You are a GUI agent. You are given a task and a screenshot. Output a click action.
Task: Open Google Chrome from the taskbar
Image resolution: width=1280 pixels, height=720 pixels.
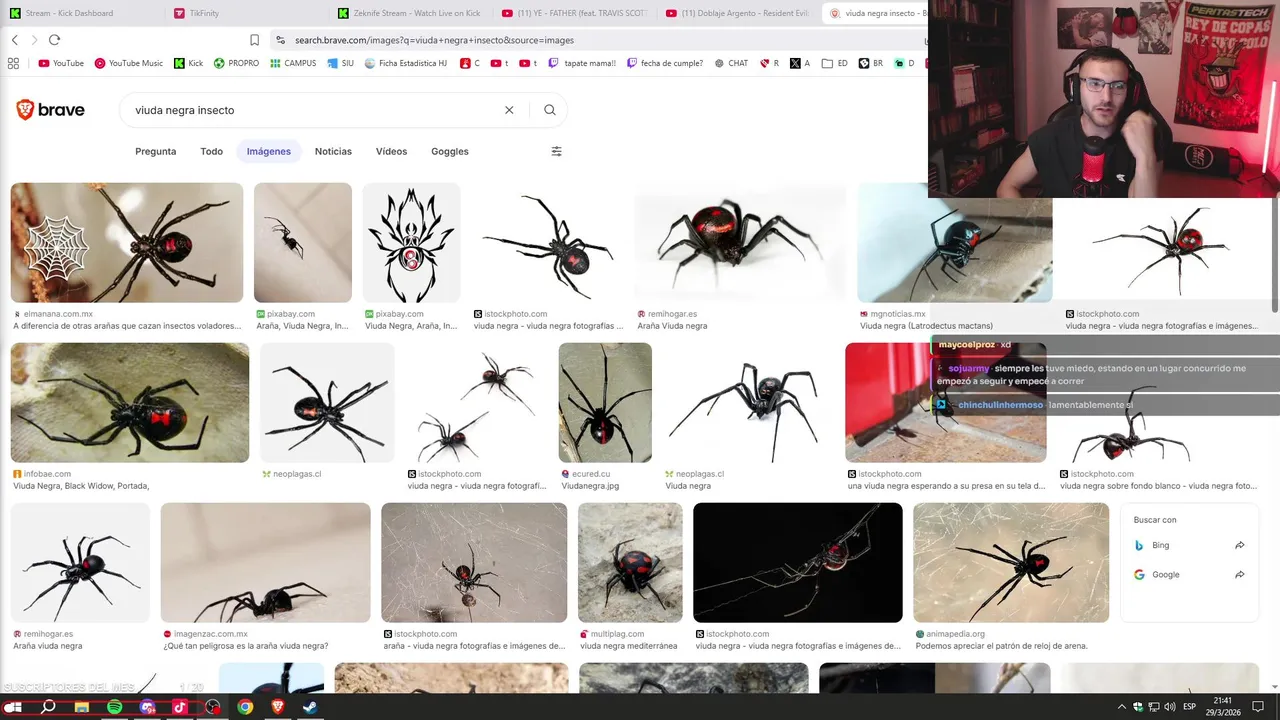pos(245,707)
